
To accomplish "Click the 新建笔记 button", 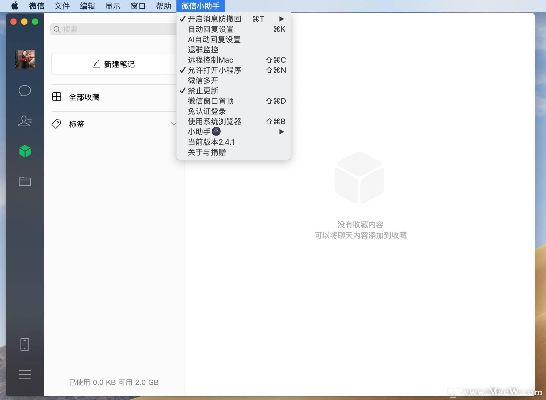I will coord(114,64).
